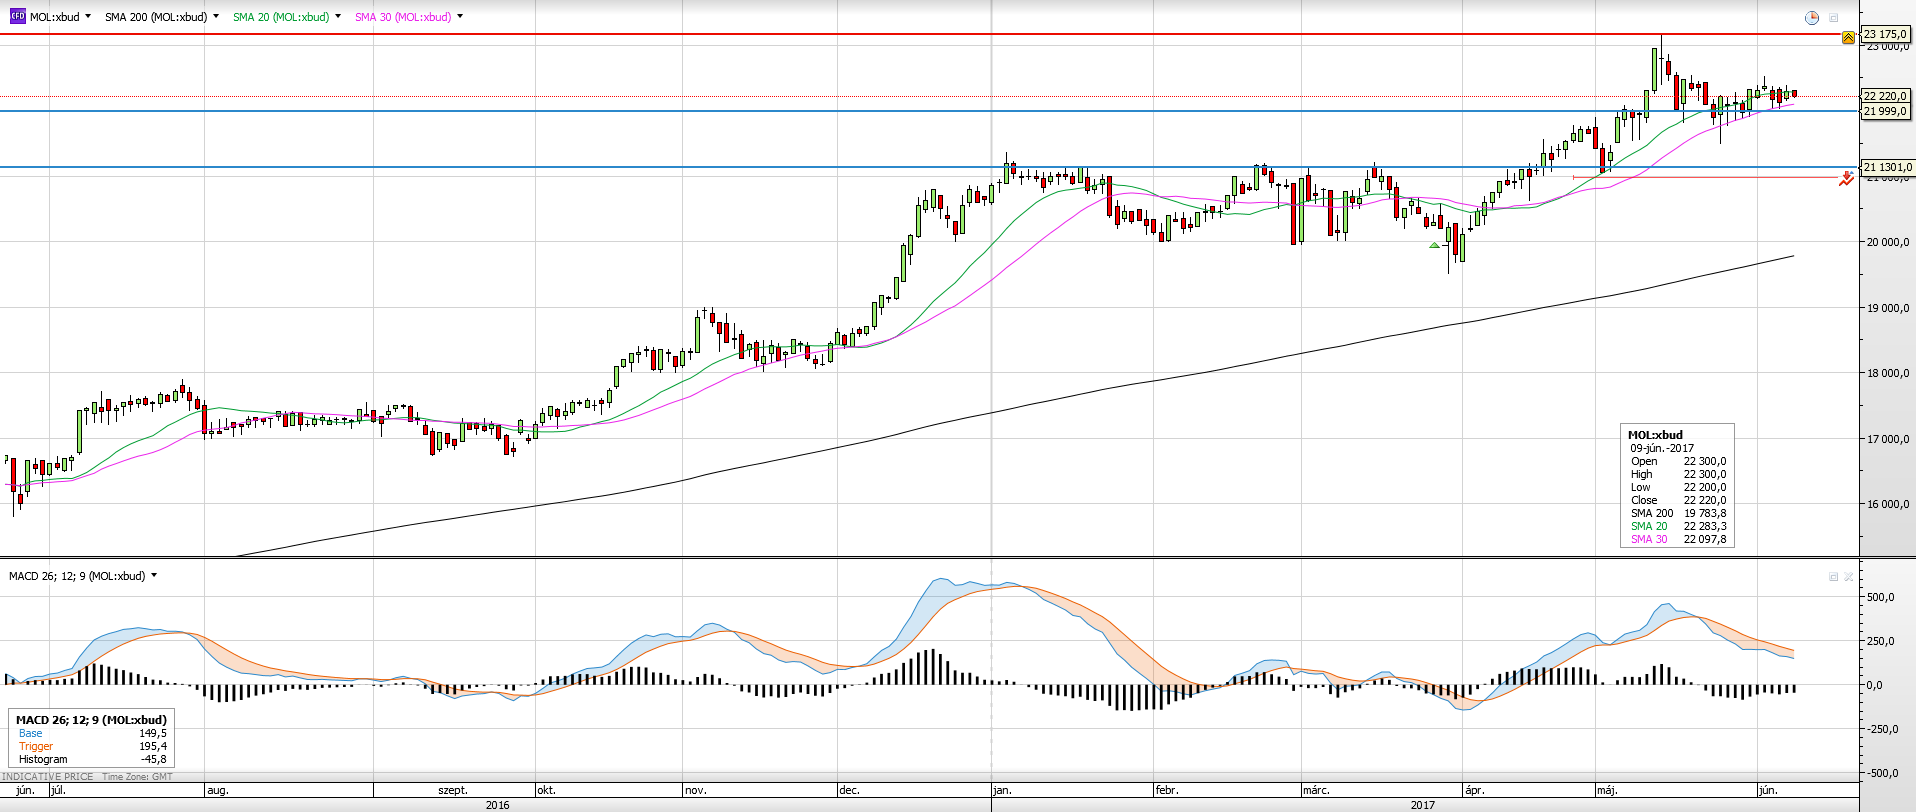The width and height of the screenshot is (1916, 812).
Task: Click the clock time-period icon above chart
Action: 1812,18
